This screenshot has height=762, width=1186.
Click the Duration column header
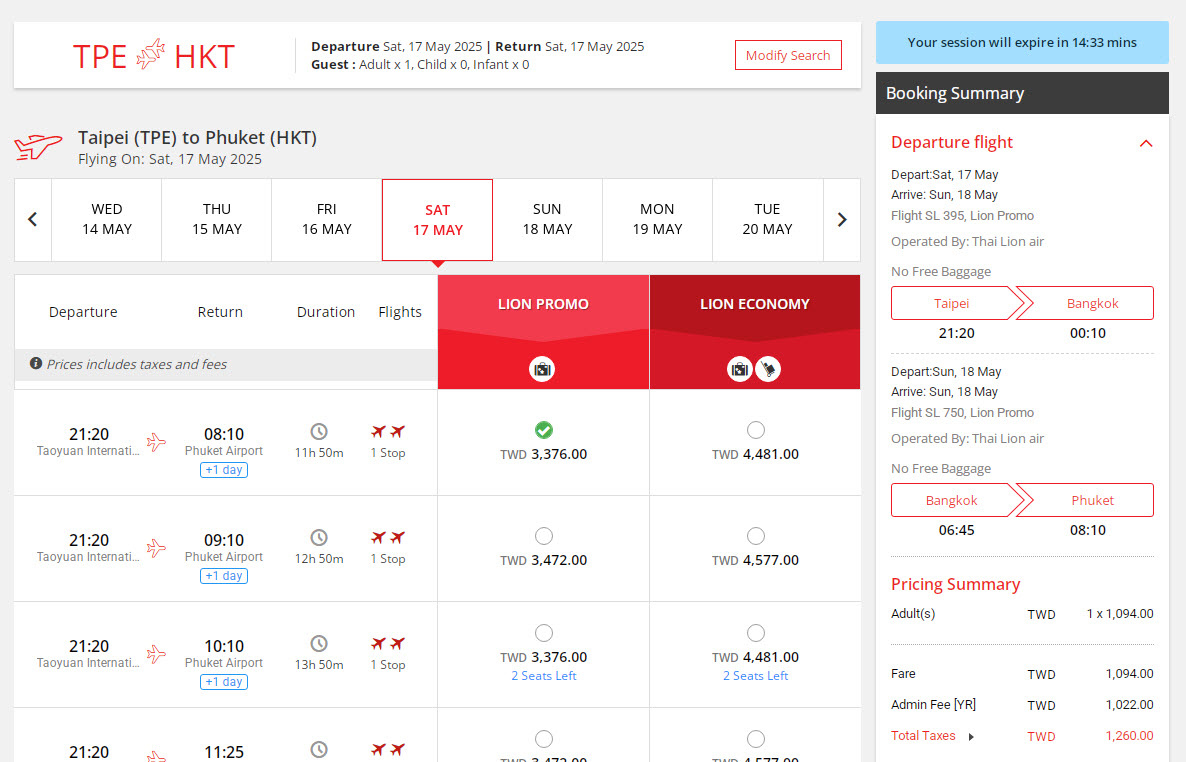326,312
